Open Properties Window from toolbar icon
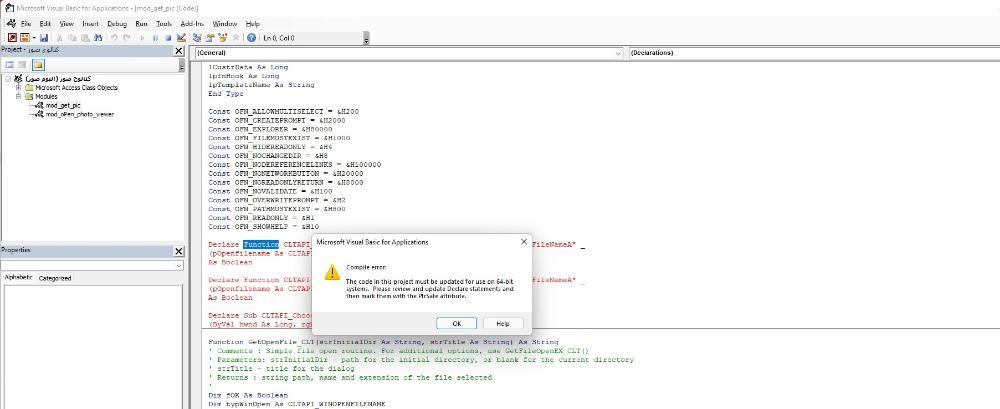1000x409 pixels. (210, 38)
